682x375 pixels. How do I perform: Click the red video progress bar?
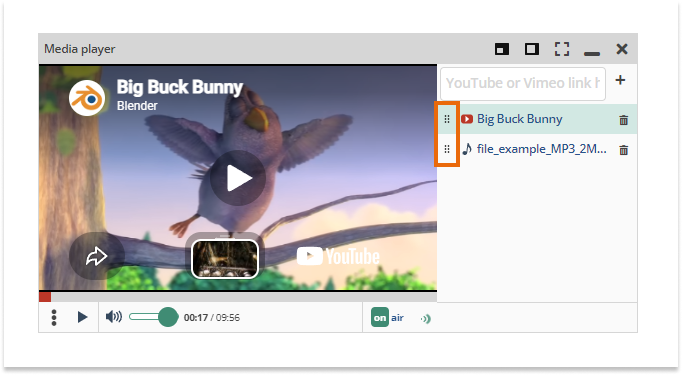(x=45, y=297)
